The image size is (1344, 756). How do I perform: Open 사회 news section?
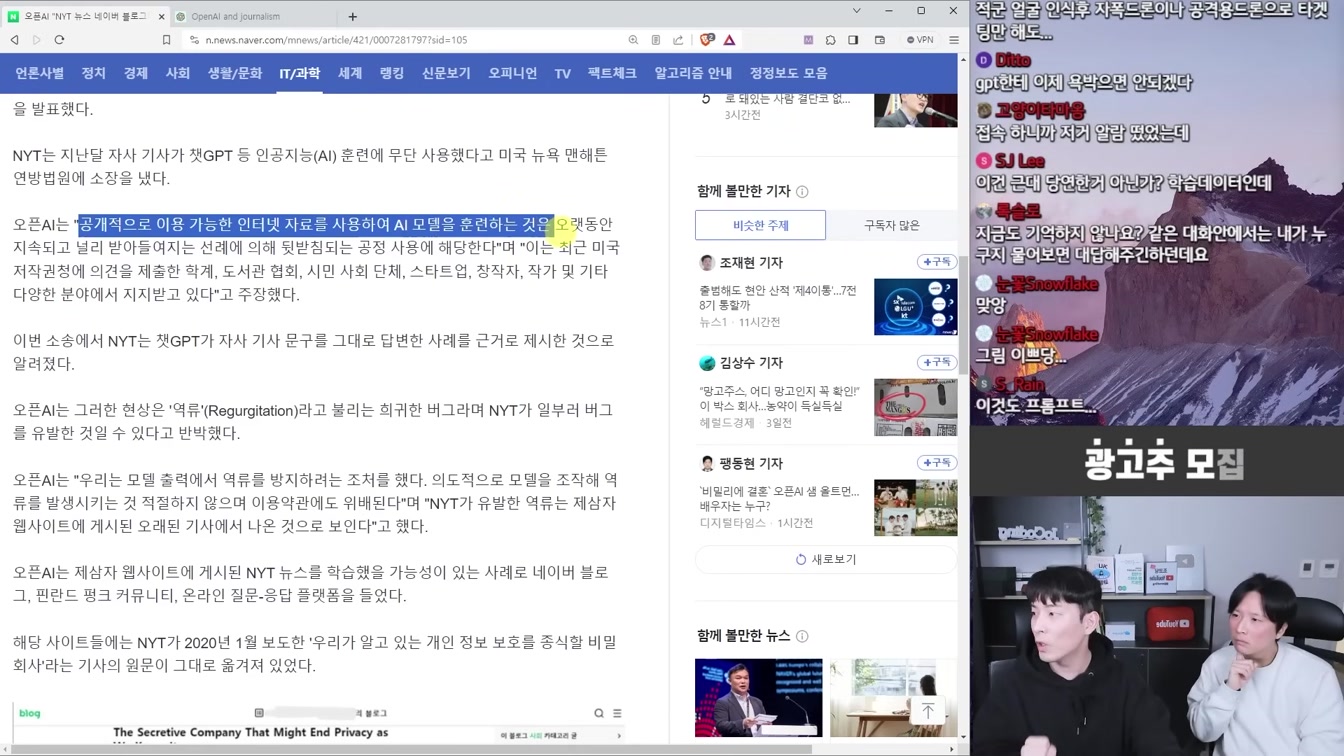pyautogui.click(x=178, y=73)
